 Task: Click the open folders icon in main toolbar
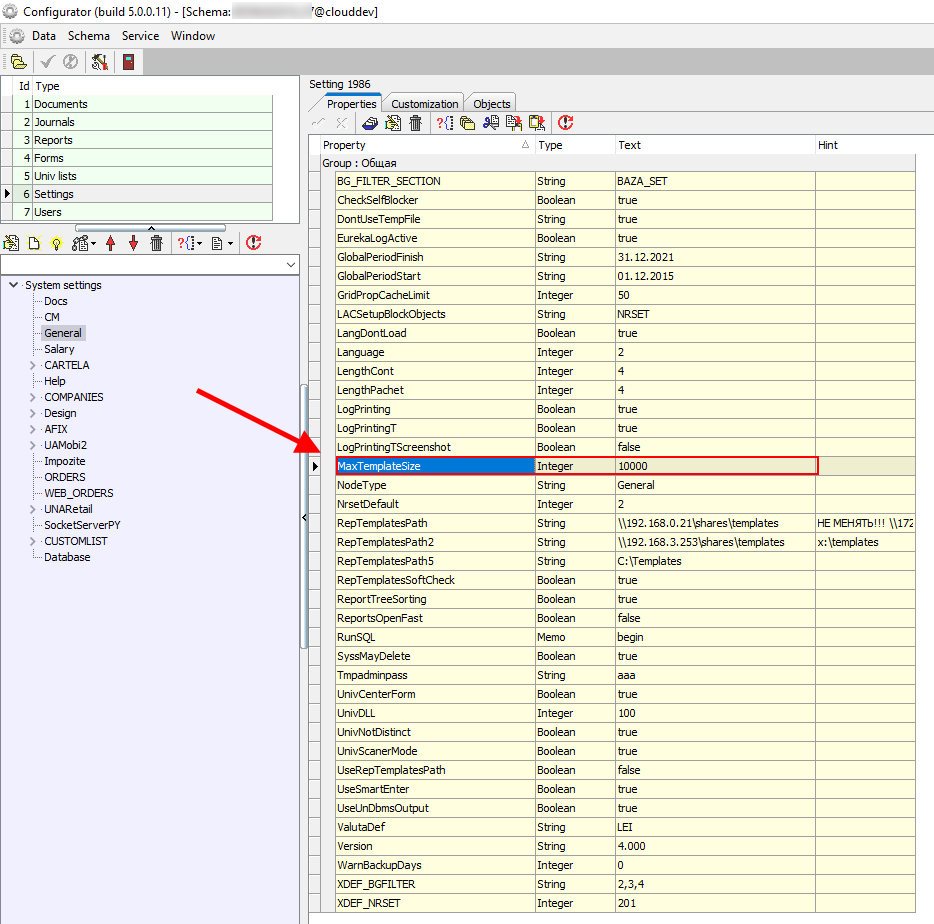tap(18, 61)
